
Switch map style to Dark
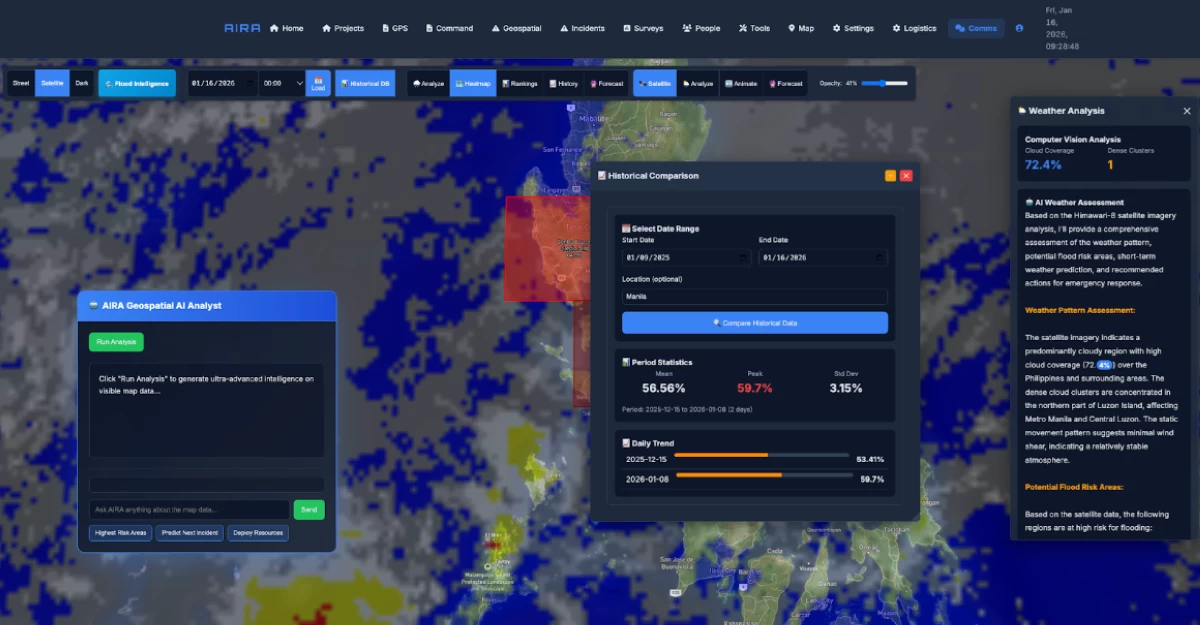point(82,83)
